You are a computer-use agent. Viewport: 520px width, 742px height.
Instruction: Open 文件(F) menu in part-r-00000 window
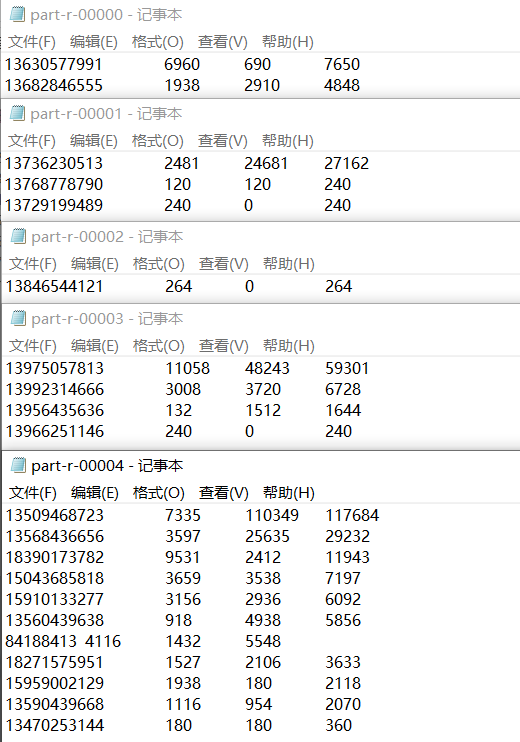(x=32, y=42)
